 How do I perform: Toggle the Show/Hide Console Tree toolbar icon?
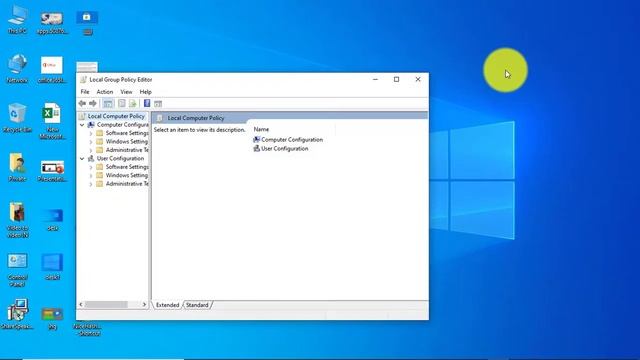pos(108,104)
